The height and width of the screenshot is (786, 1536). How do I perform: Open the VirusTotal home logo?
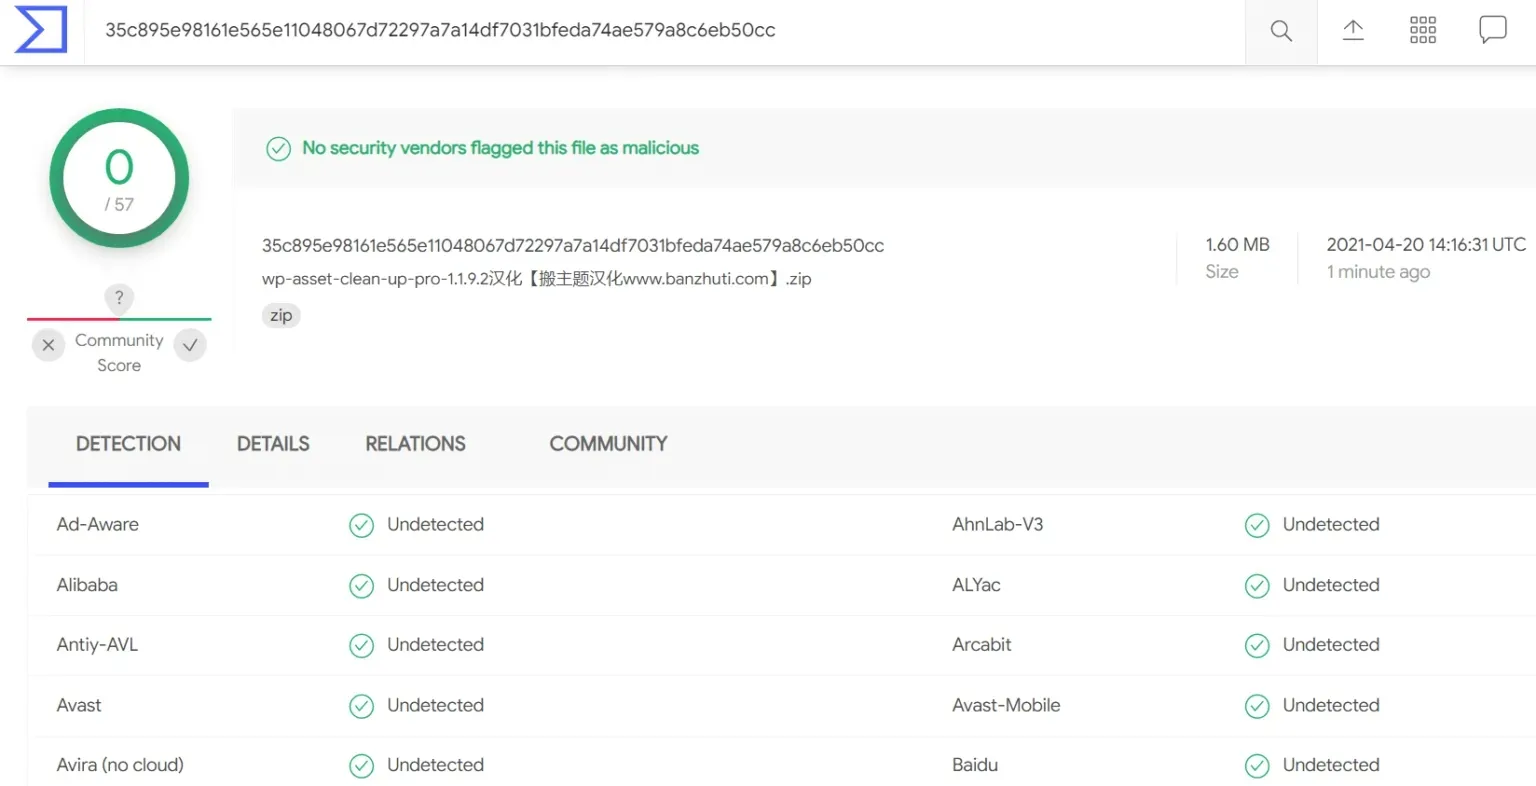tap(41, 29)
